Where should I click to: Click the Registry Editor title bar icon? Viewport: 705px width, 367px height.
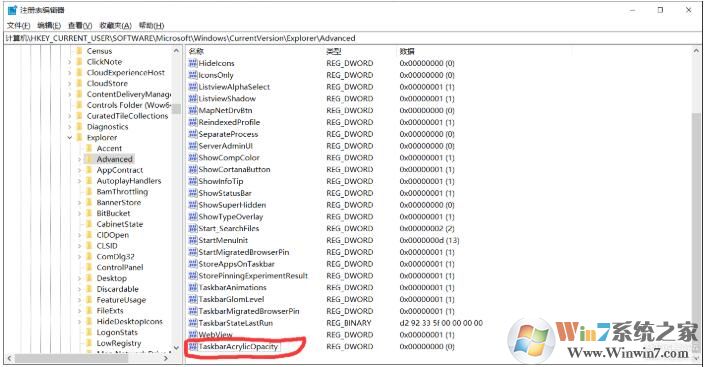(x=12, y=9)
